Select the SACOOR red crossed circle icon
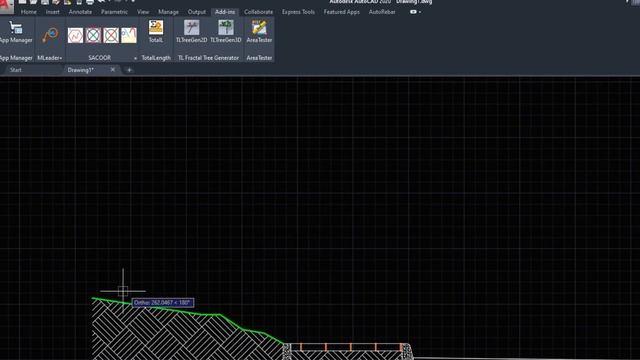Screen dimensions: 640x360 tap(111, 36)
